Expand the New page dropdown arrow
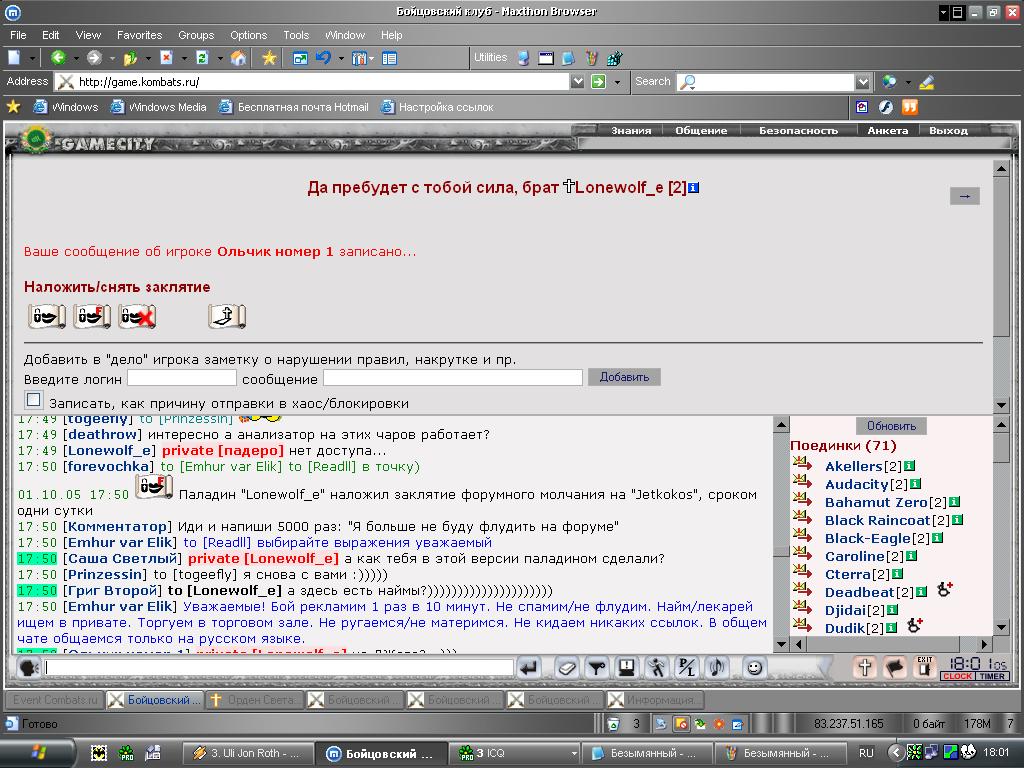This screenshot has height=768, width=1024. point(31,59)
